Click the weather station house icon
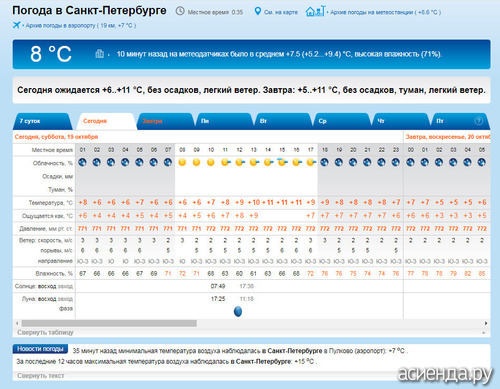Image resolution: width=500 pixels, height=389 pixels. click(315, 11)
